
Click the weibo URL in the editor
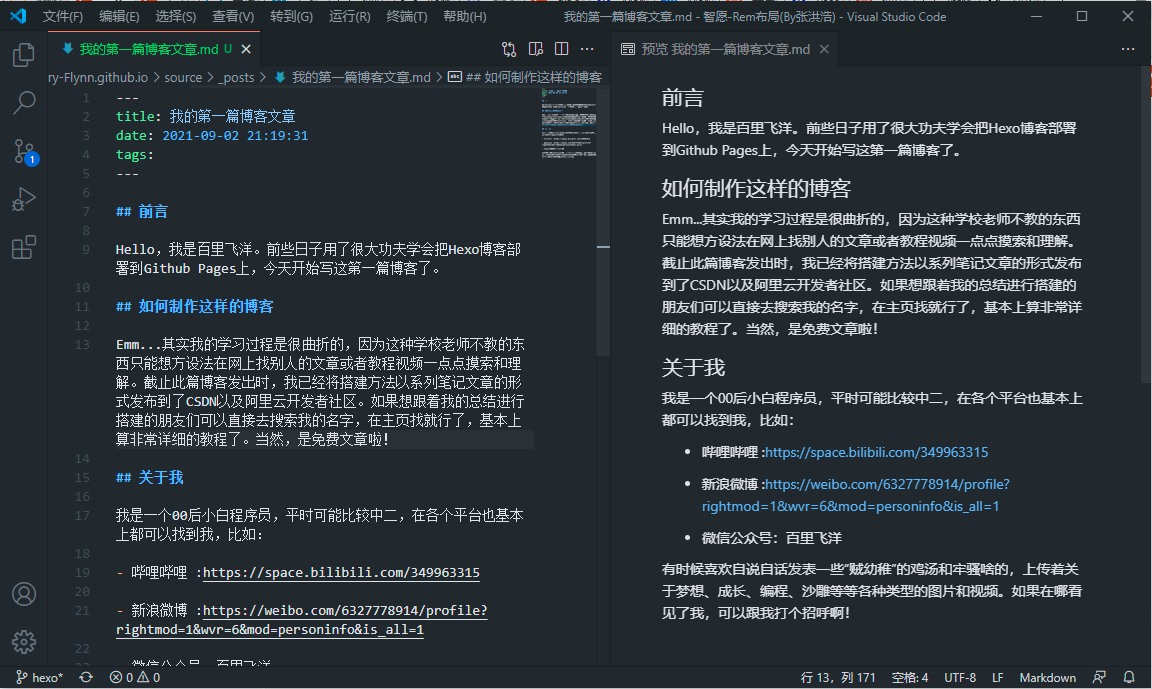click(x=301, y=620)
